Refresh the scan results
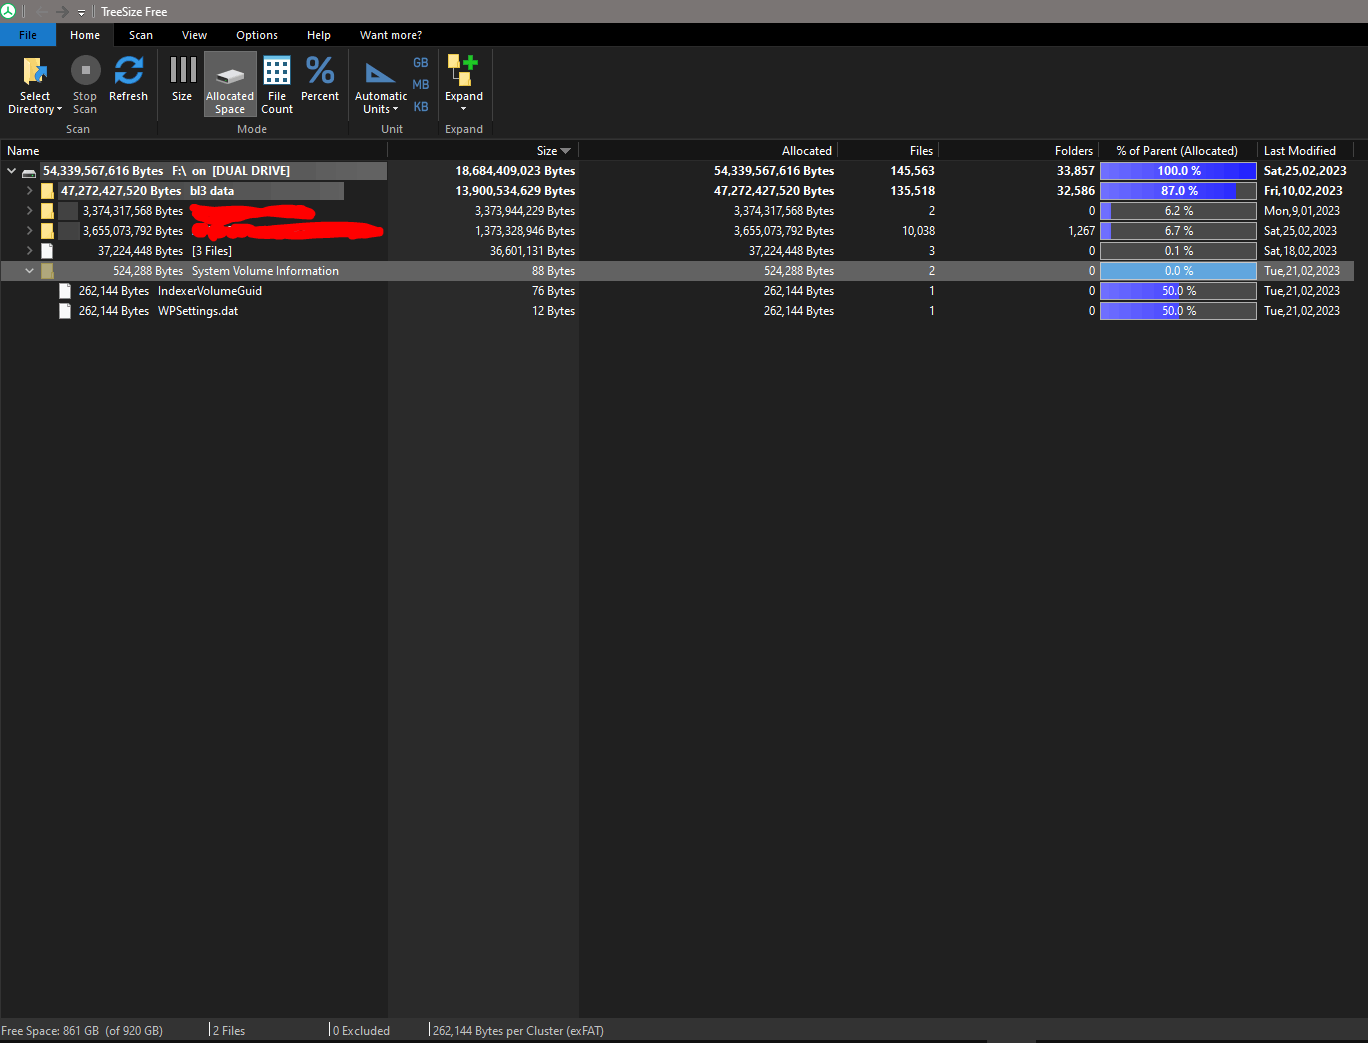The height and width of the screenshot is (1043, 1368). [128, 79]
